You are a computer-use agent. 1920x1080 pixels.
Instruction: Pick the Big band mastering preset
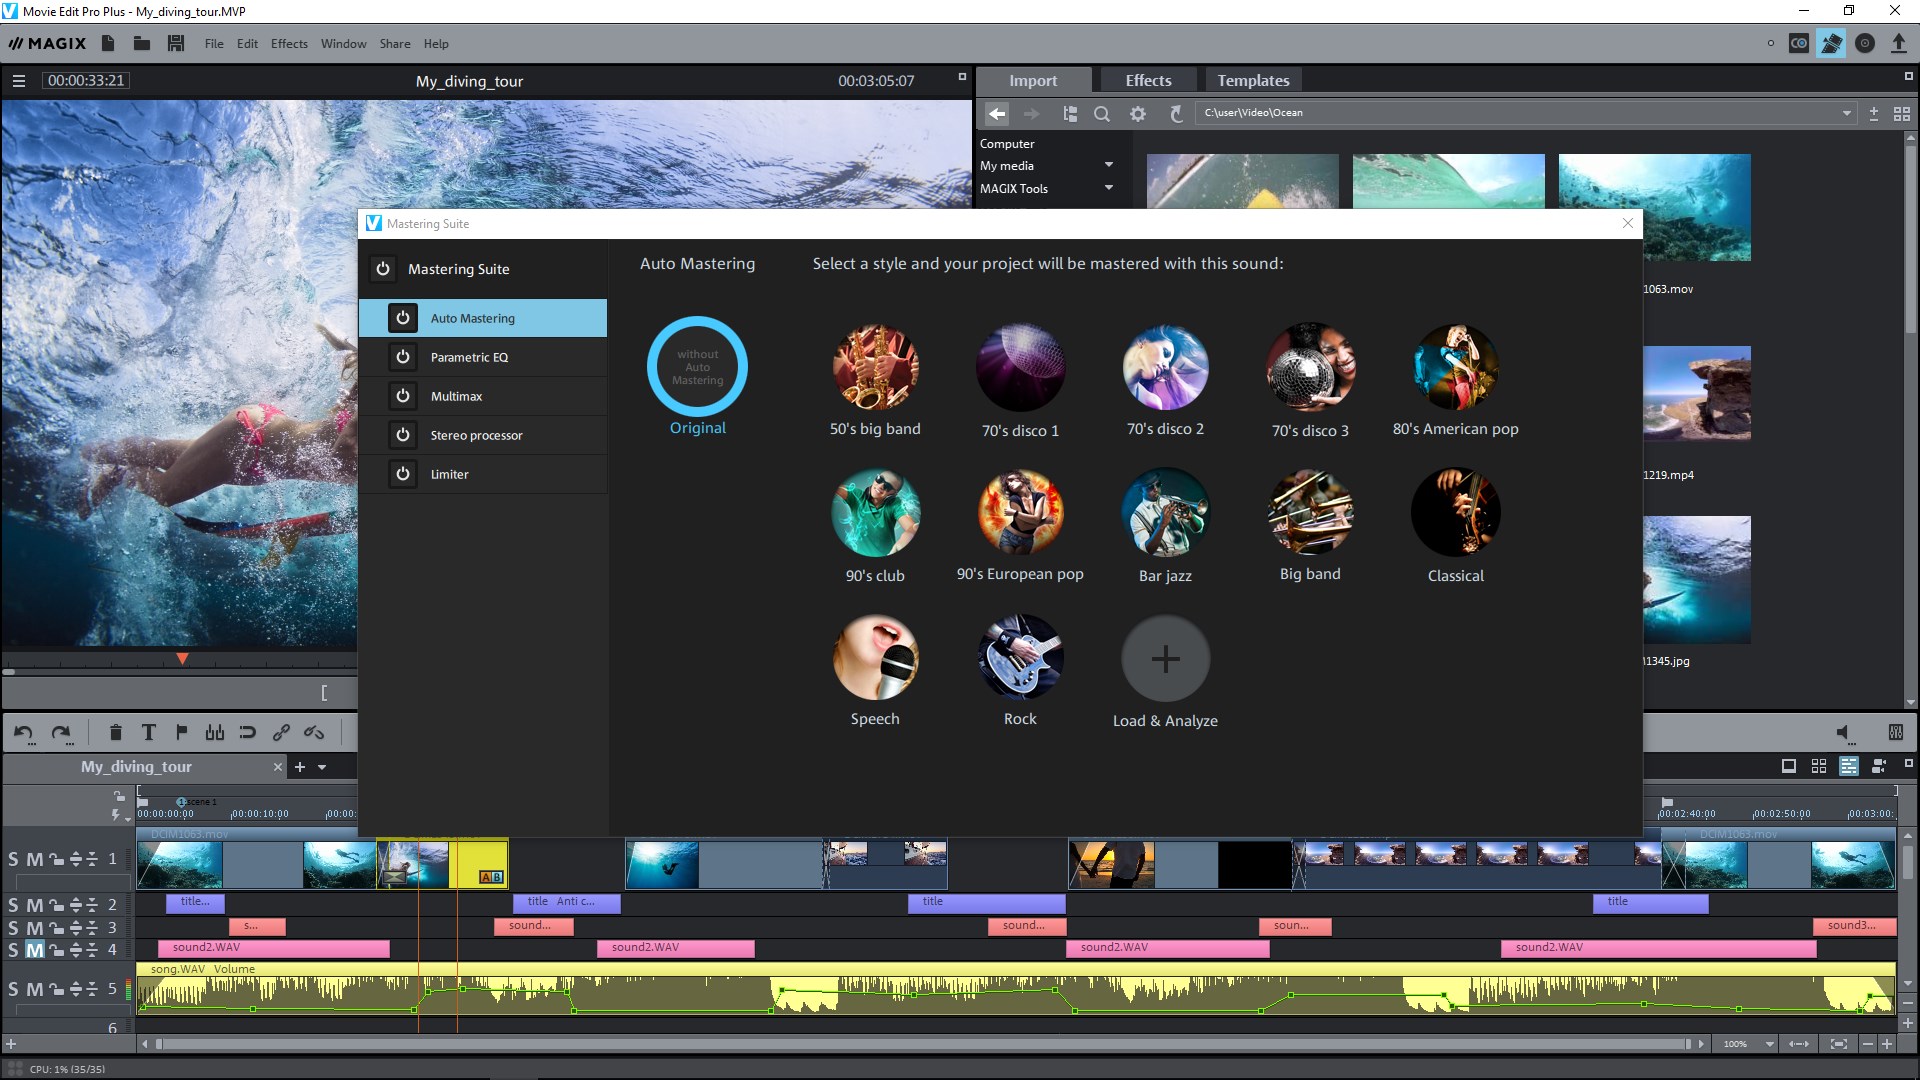tap(1310, 513)
